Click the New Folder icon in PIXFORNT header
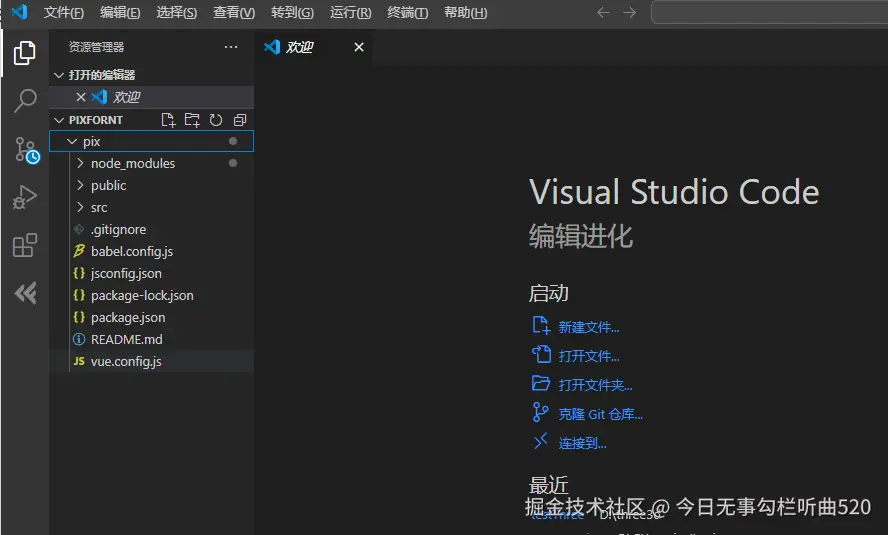 192,120
